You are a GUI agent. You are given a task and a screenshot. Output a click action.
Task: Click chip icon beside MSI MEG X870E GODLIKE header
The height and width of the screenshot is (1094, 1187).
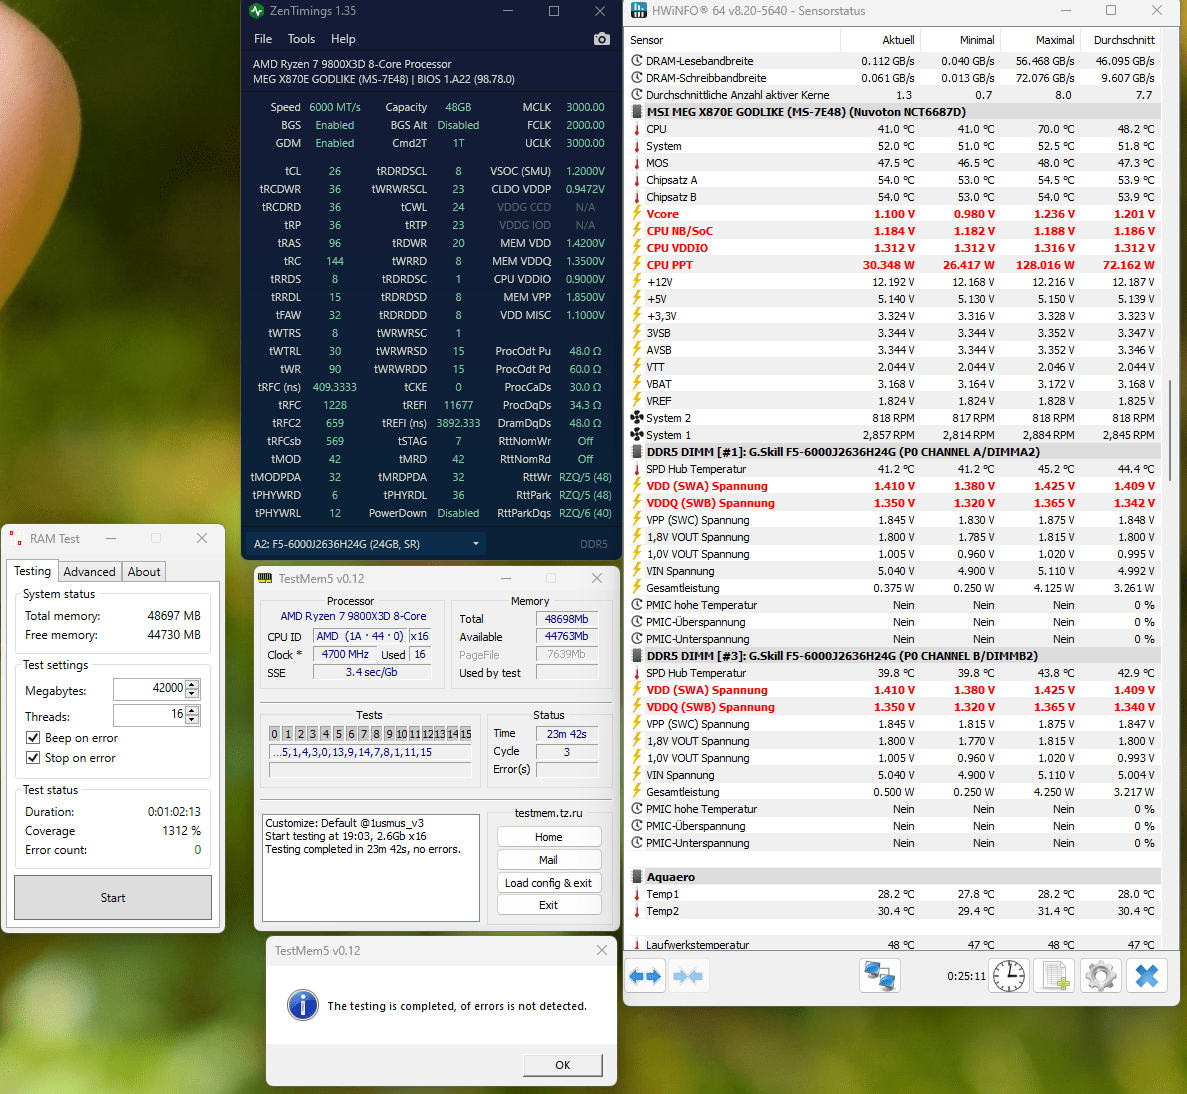point(637,112)
